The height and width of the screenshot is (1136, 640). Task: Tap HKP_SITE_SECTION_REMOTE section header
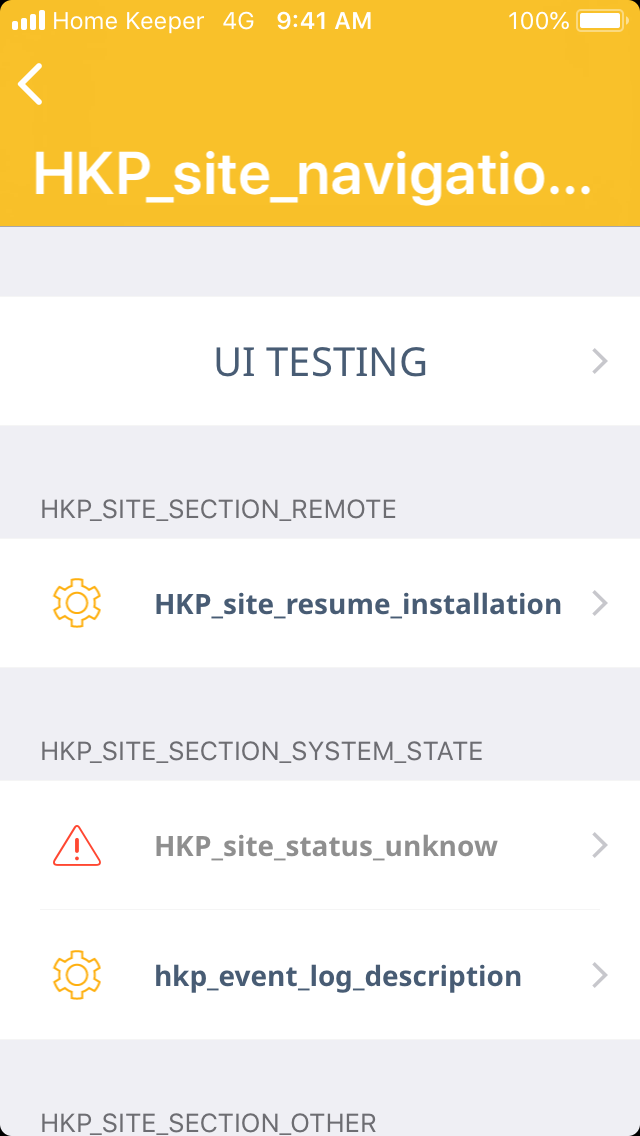[218, 509]
